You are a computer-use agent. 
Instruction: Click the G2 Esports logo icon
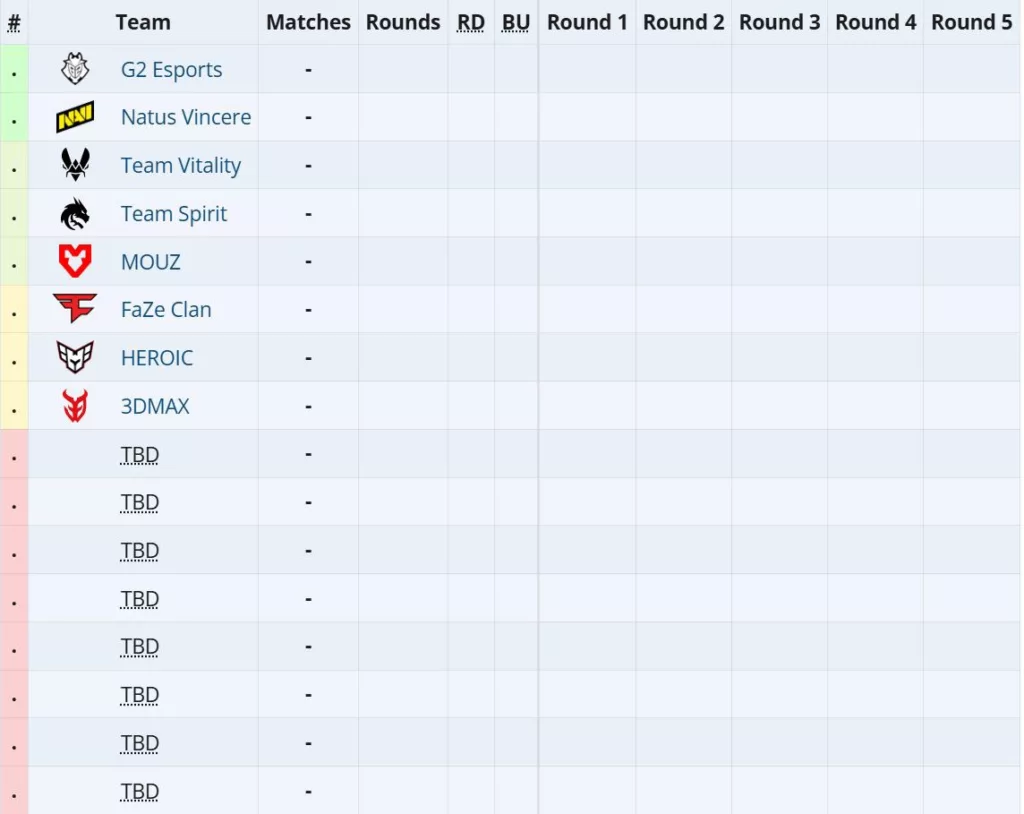click(75, 69)
